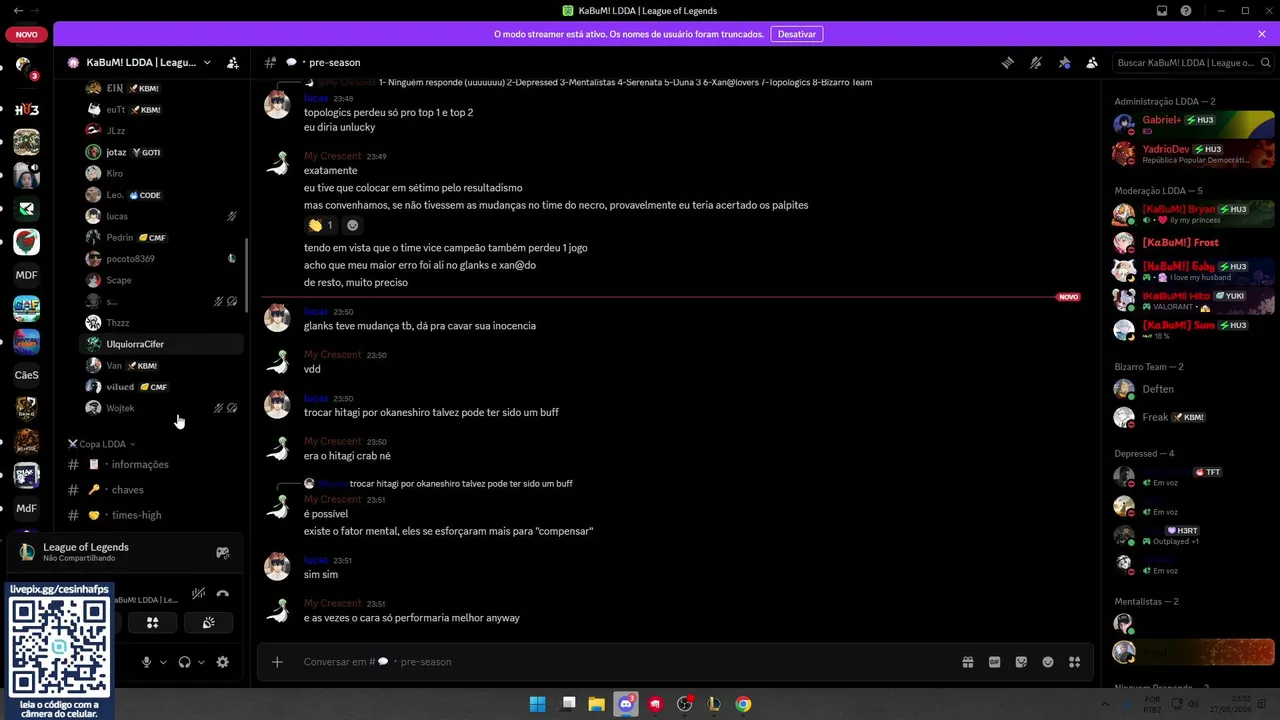Open headphone output options dropdown
This screenshot has width=1280, height=720.
coord(201,662)
